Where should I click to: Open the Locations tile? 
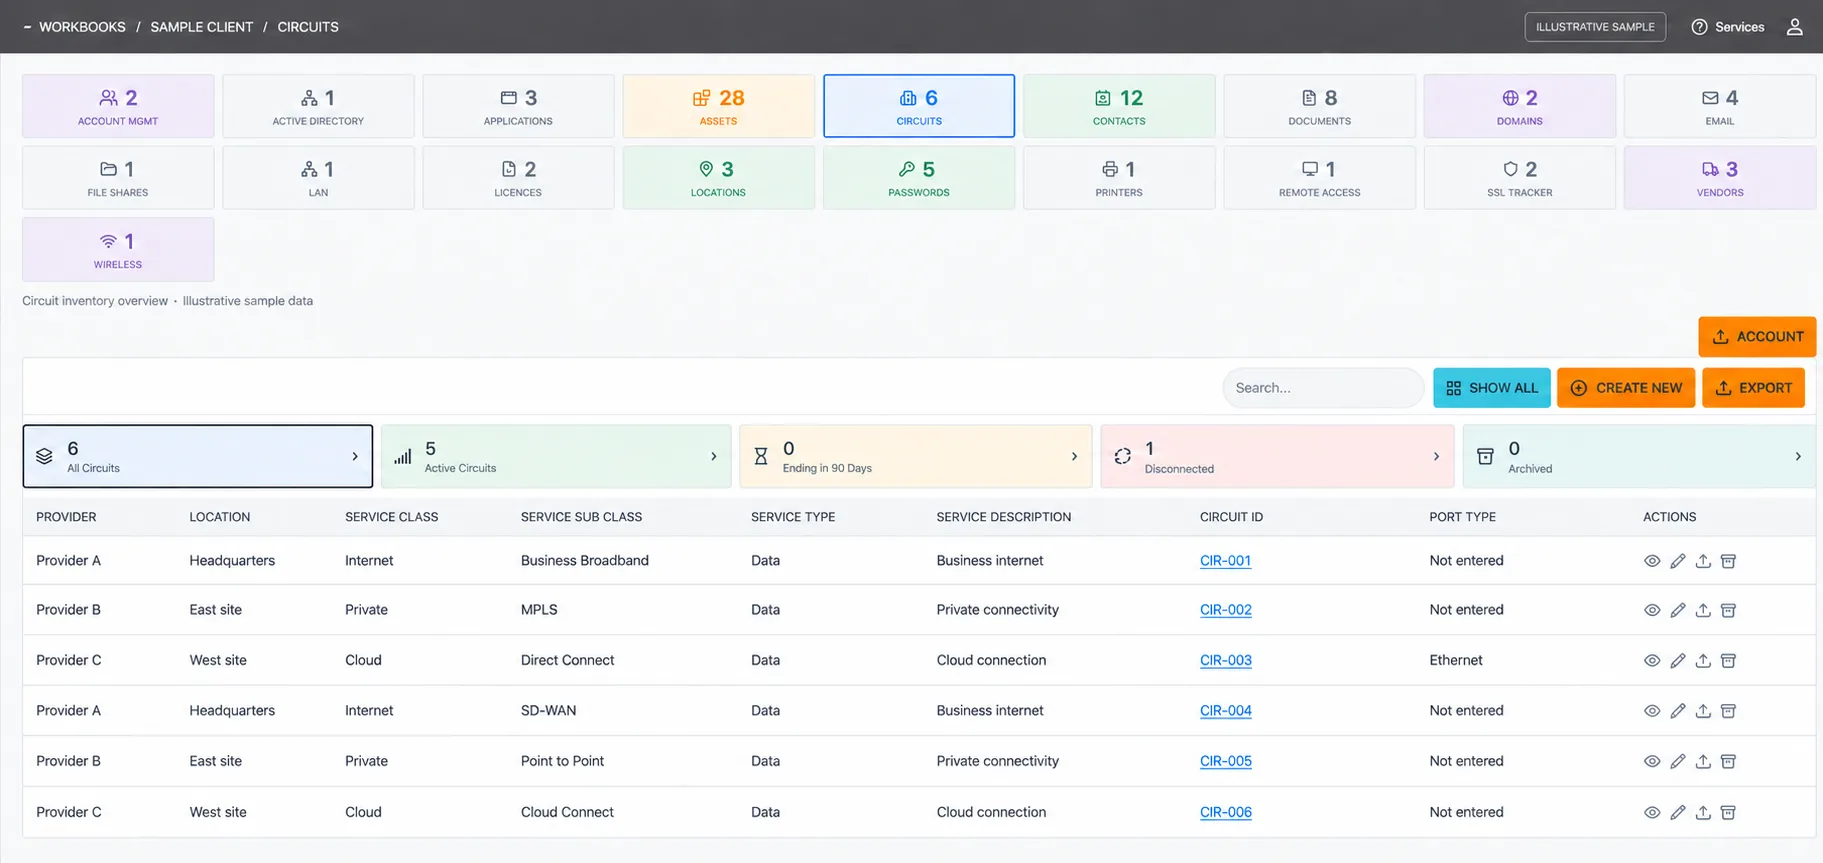tap(718, 178)
